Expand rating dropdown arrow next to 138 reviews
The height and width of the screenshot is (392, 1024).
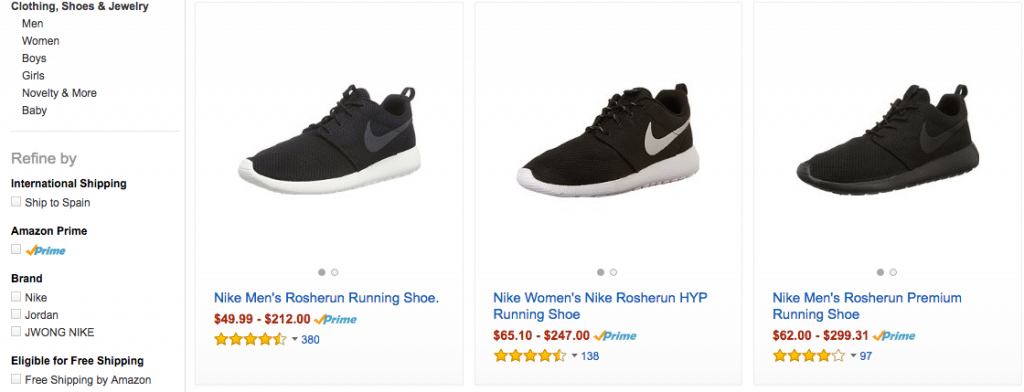click(x=574, y=356)
